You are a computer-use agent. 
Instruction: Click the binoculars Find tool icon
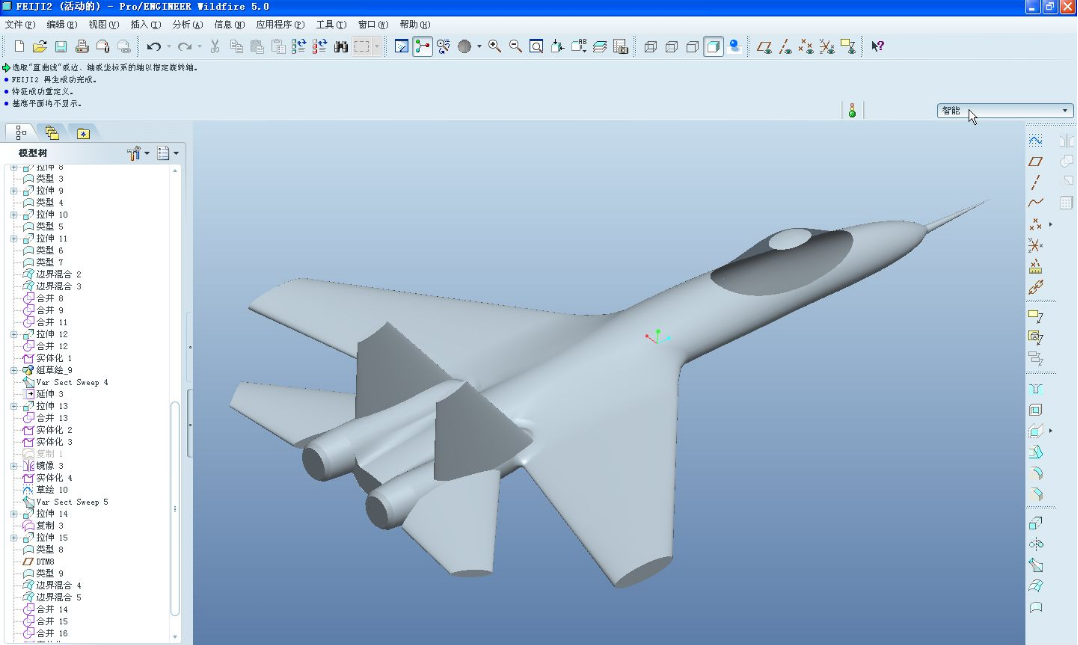(341, 46)
